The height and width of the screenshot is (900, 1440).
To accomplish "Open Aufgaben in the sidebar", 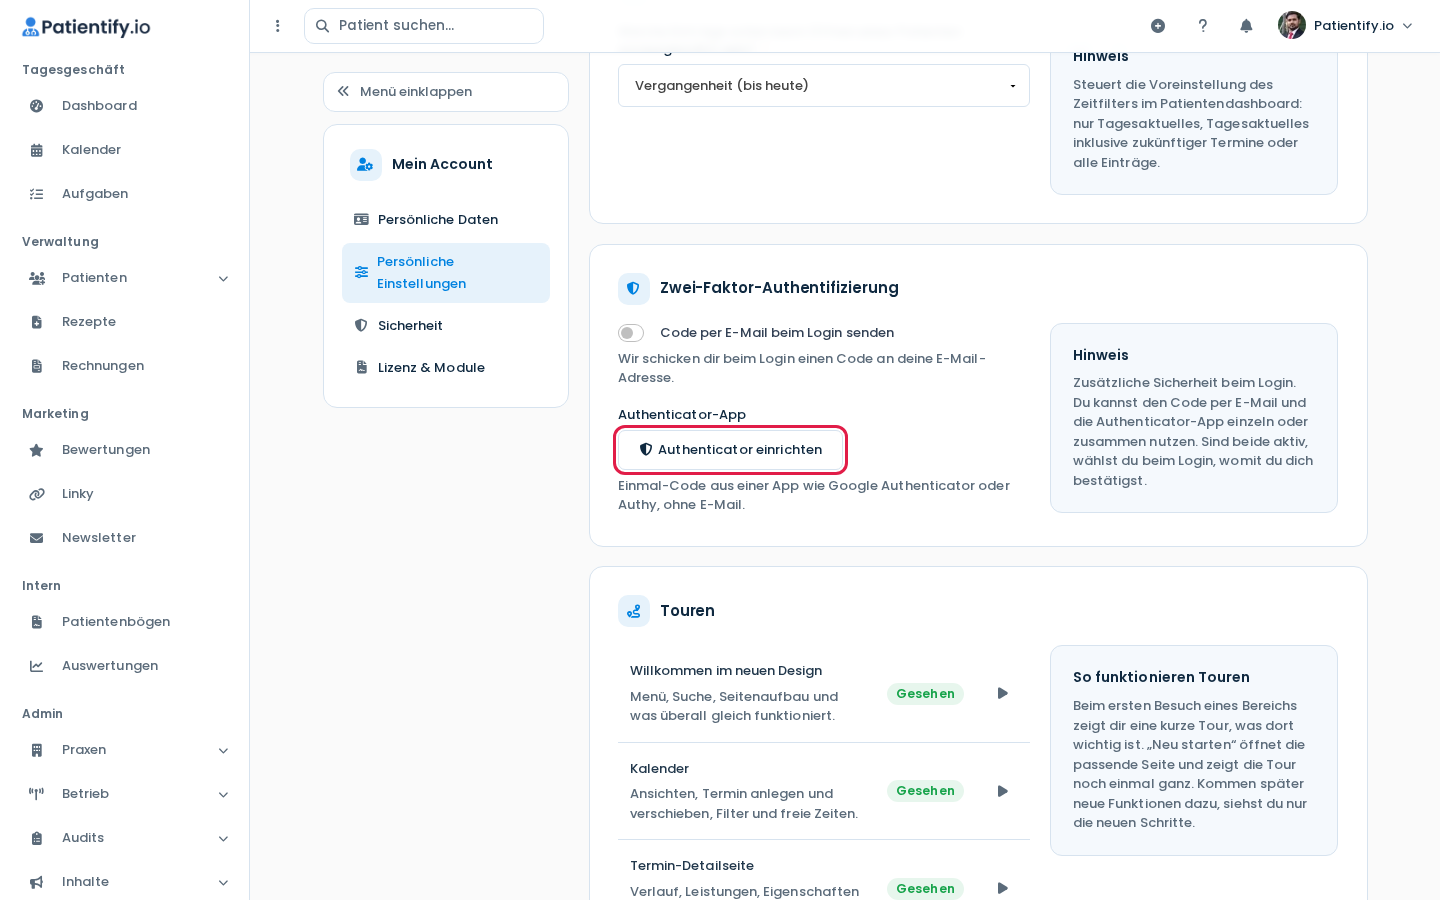I will [125, 194].
